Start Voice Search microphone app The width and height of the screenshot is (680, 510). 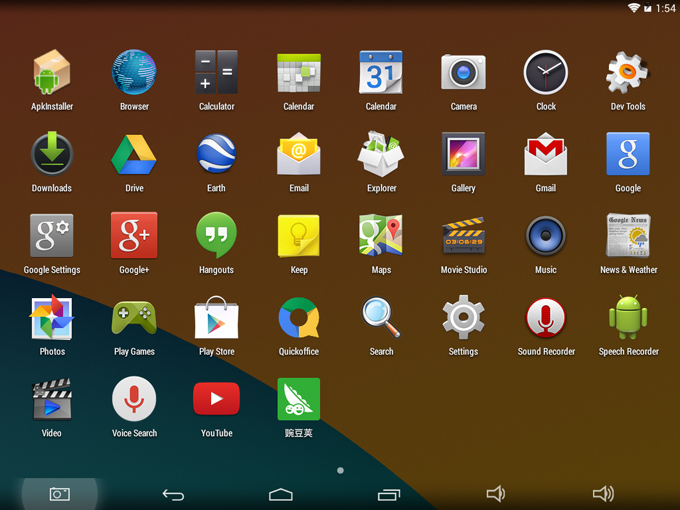pos(134,399)
